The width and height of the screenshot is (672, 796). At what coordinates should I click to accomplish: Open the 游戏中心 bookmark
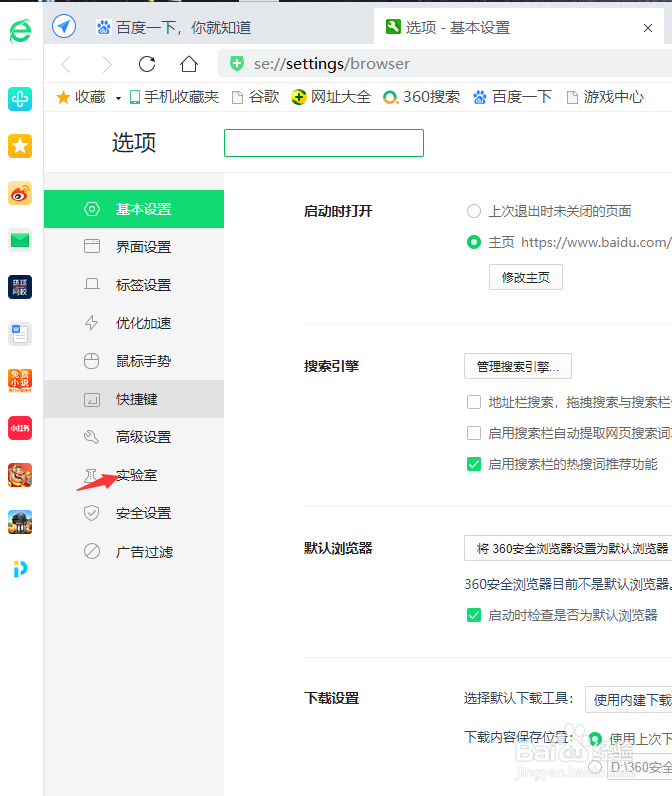click(x=605, y=97)
